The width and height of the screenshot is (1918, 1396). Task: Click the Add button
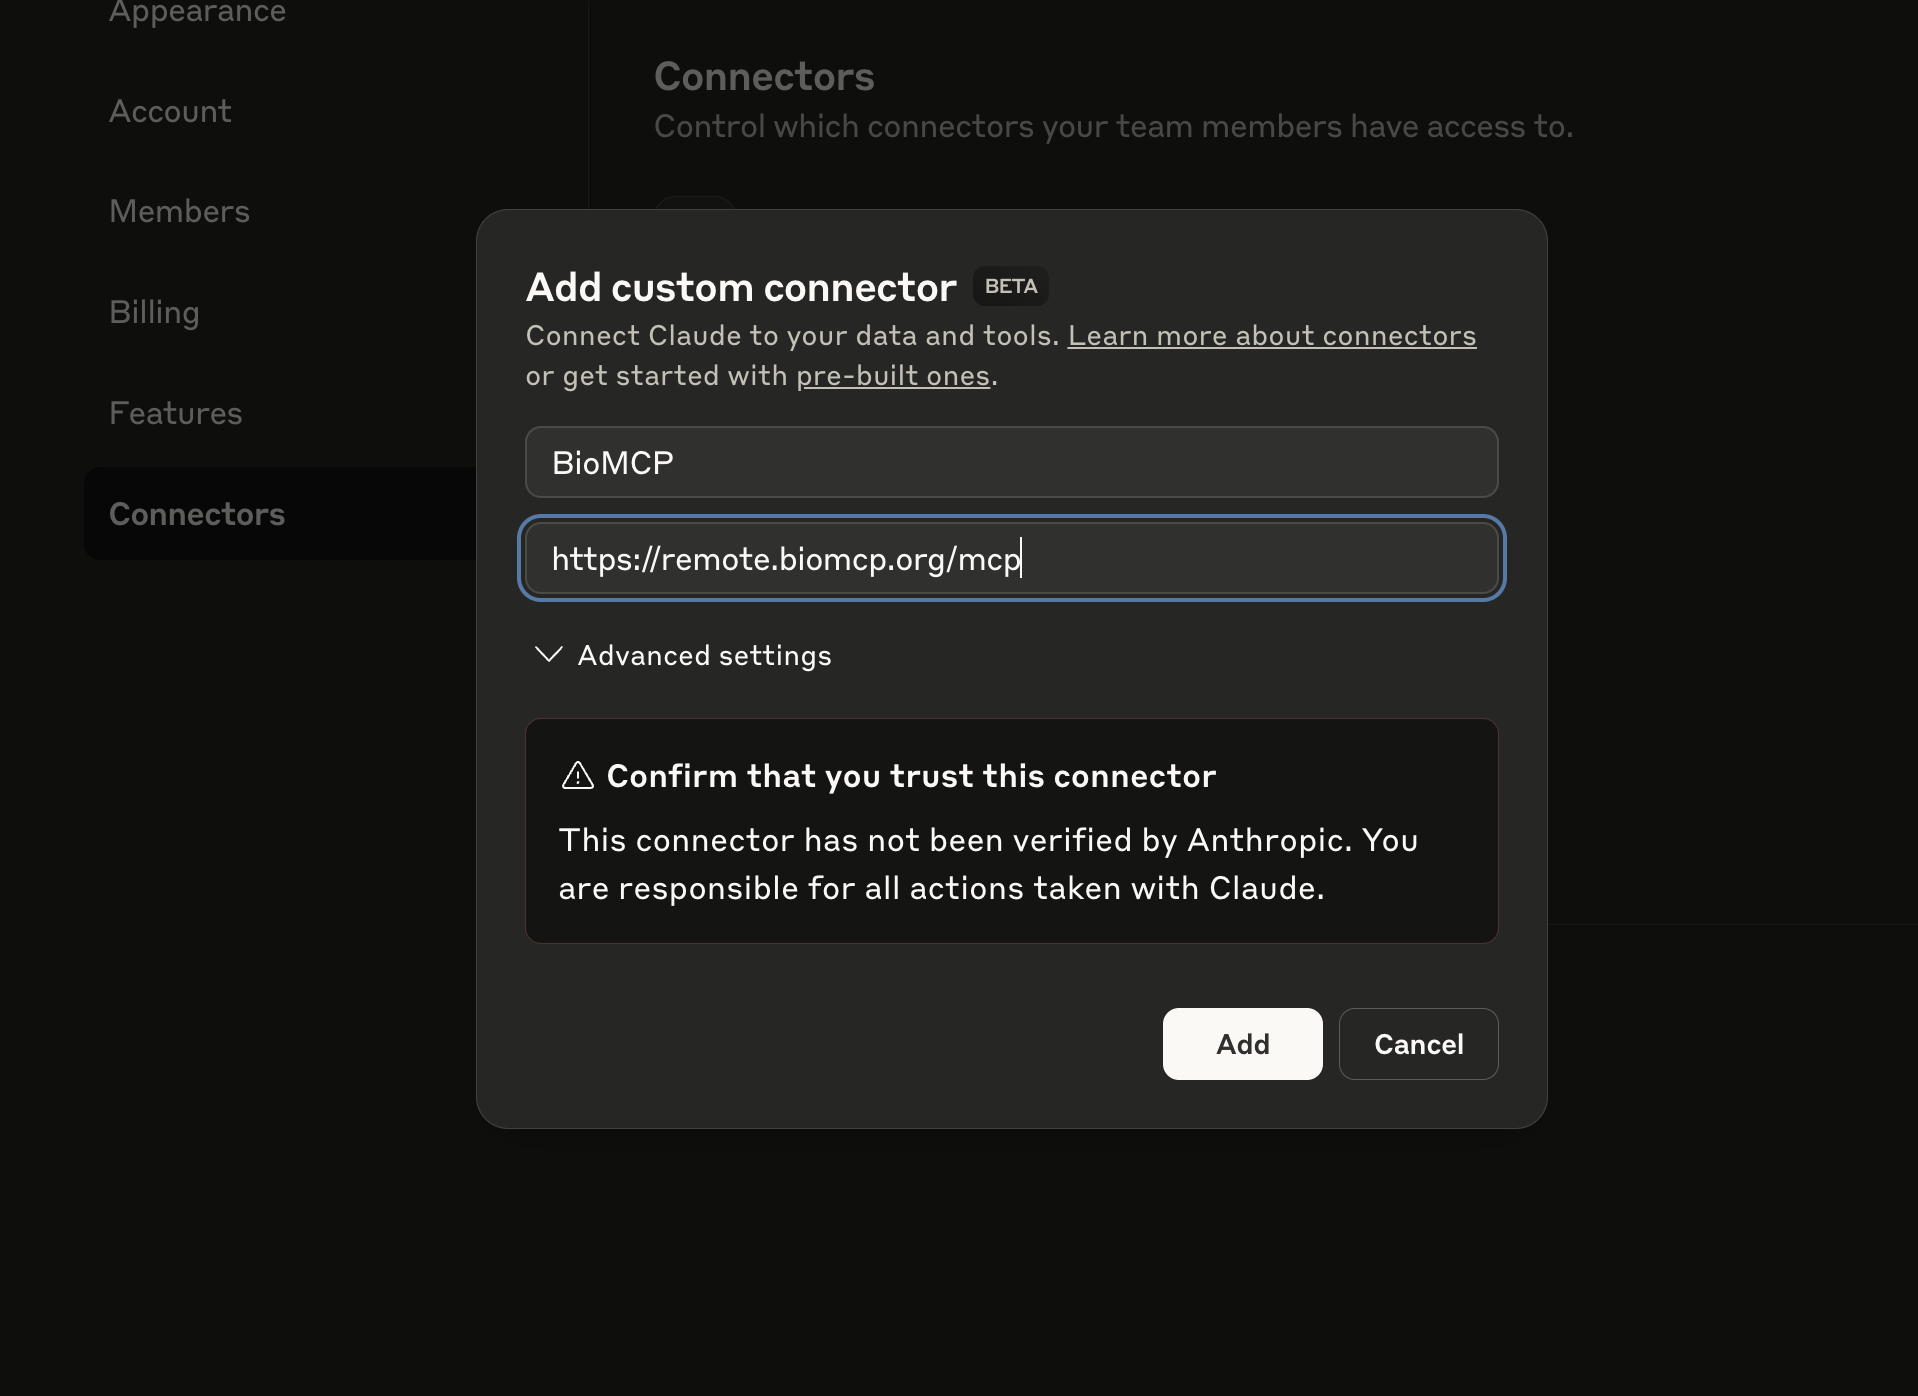click(x=1242, y=1044)
